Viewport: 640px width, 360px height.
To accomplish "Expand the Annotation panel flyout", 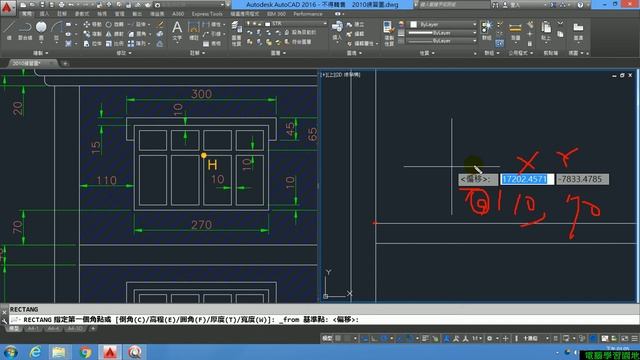I will (x=198, y=53).
